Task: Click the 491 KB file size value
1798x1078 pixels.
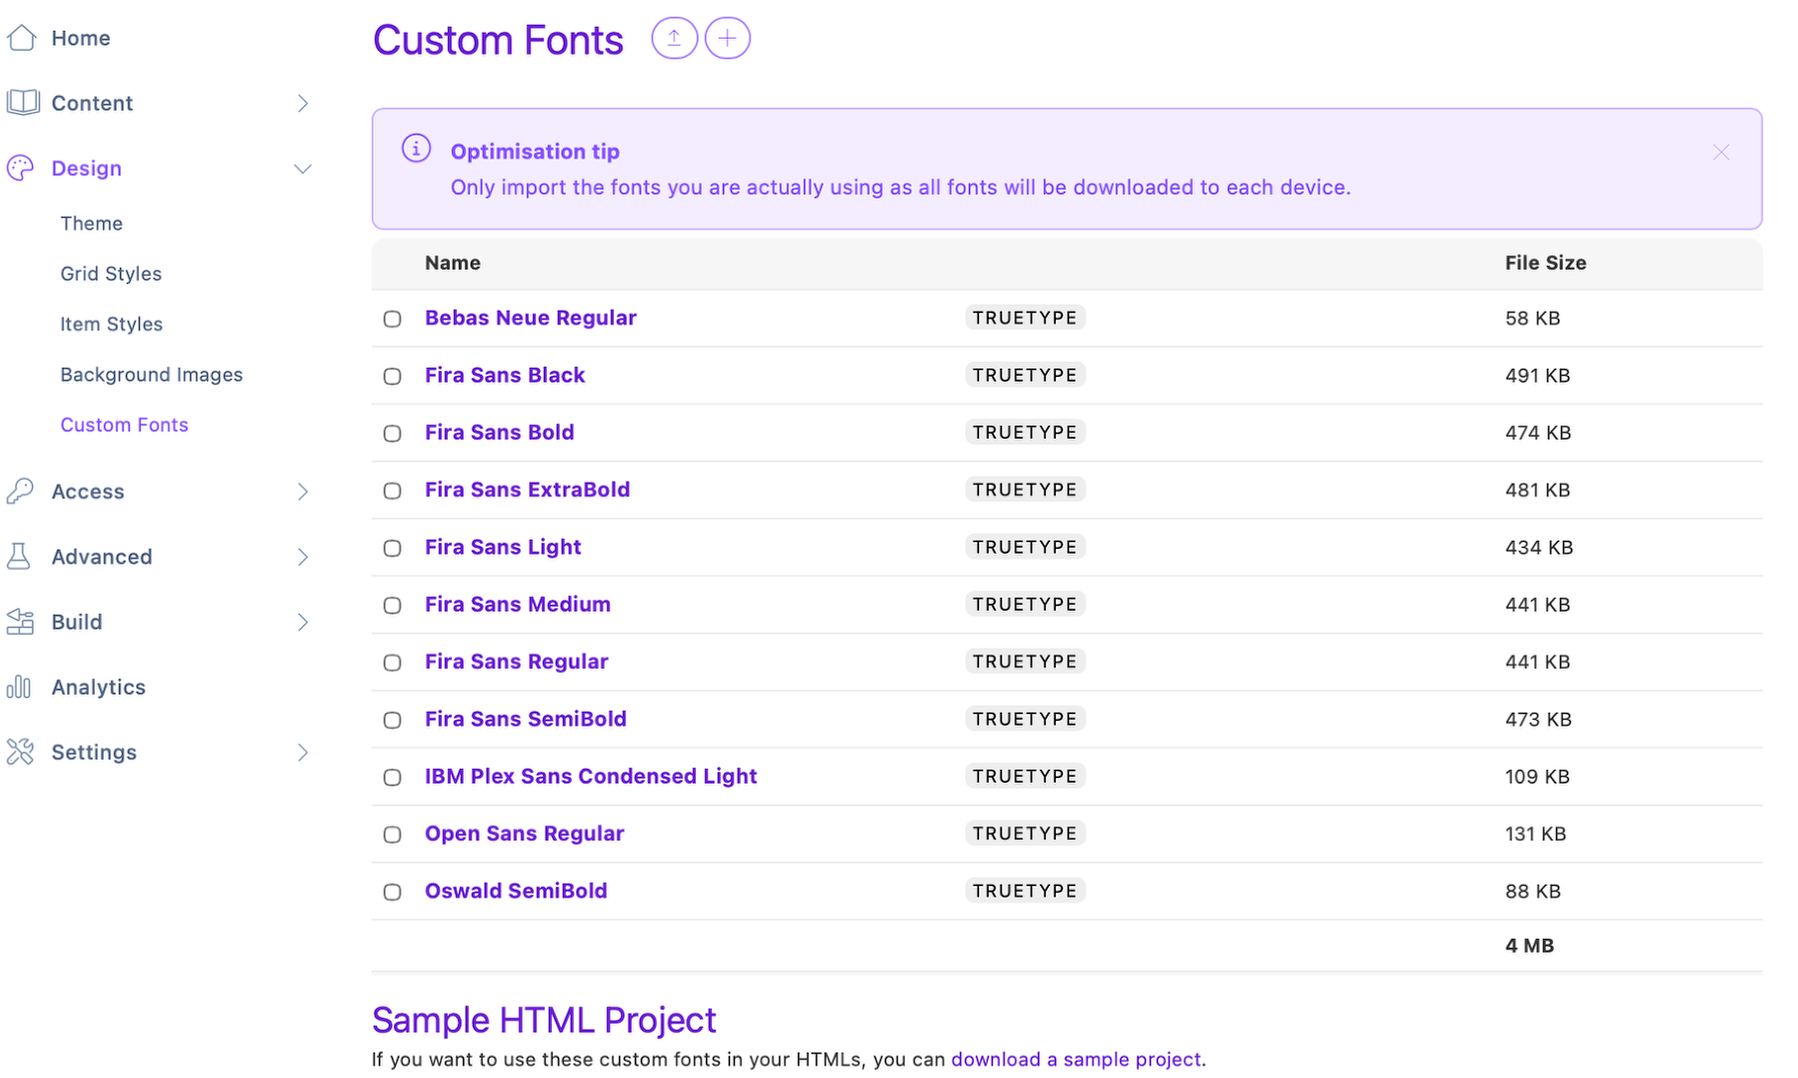Action: (x=1537, y=376)
